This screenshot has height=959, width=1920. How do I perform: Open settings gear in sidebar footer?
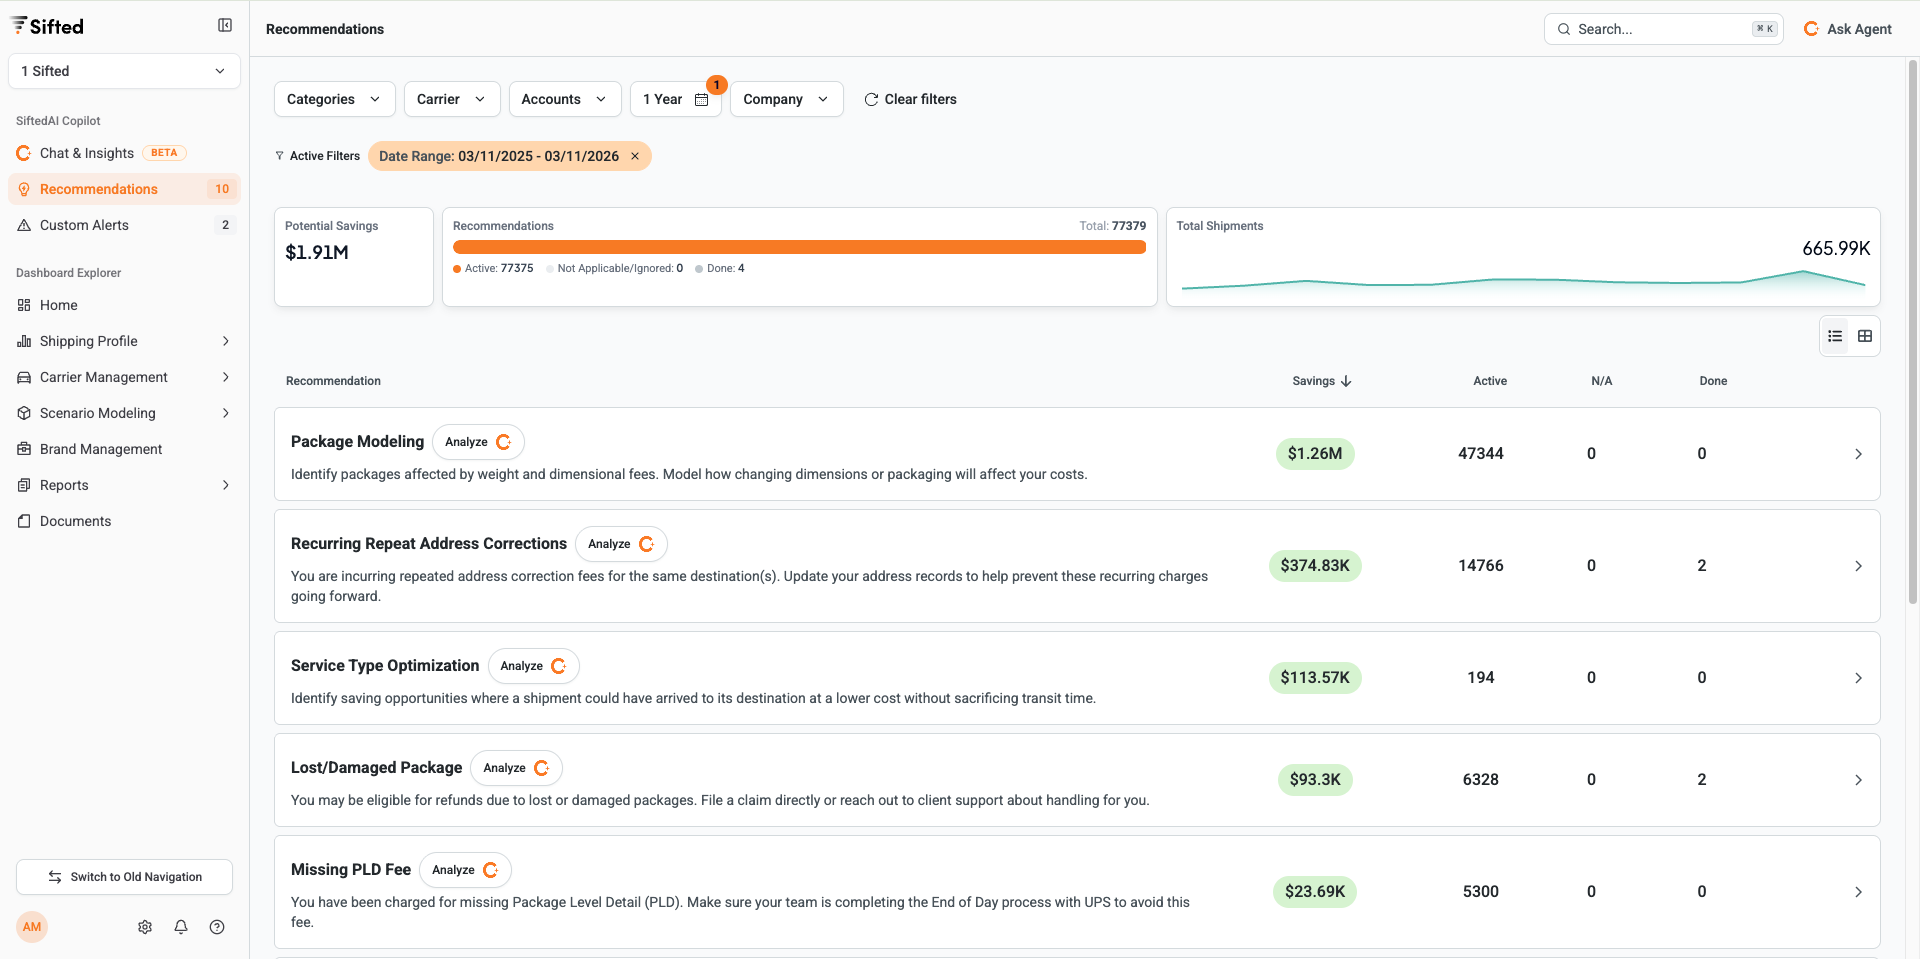(145, 927)
